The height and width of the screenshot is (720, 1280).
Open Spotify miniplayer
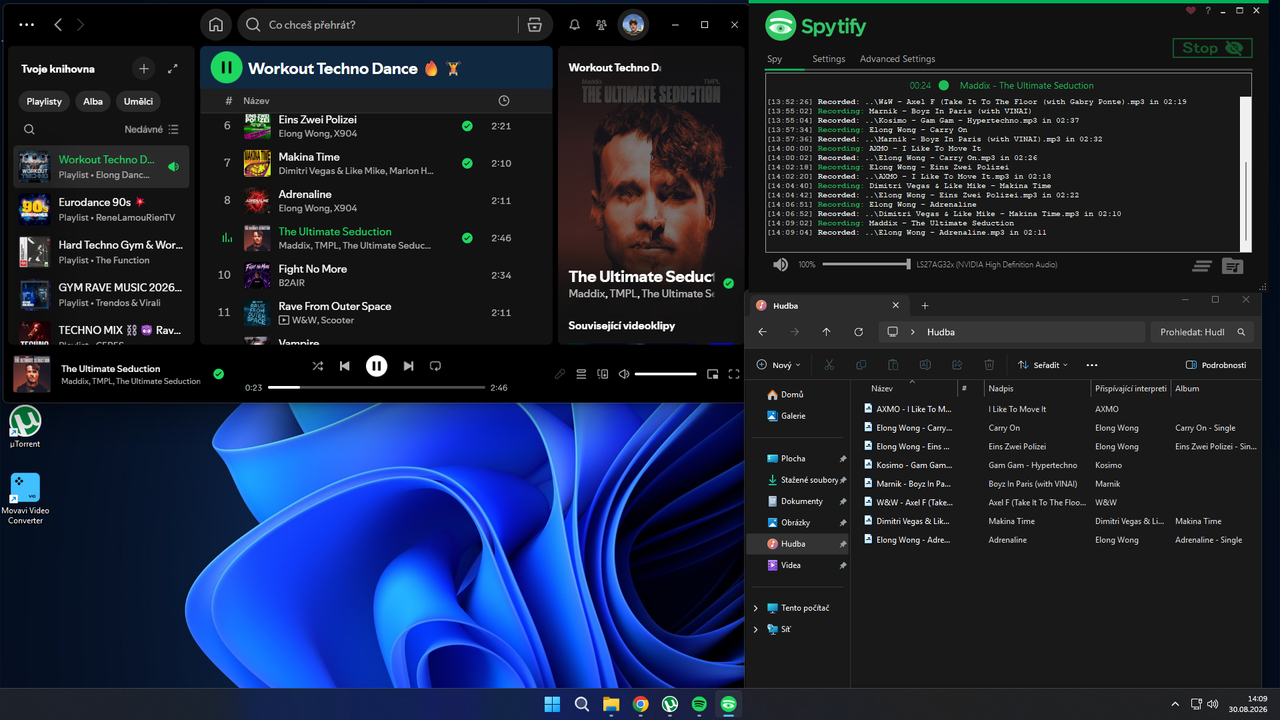tap(712, 374)
